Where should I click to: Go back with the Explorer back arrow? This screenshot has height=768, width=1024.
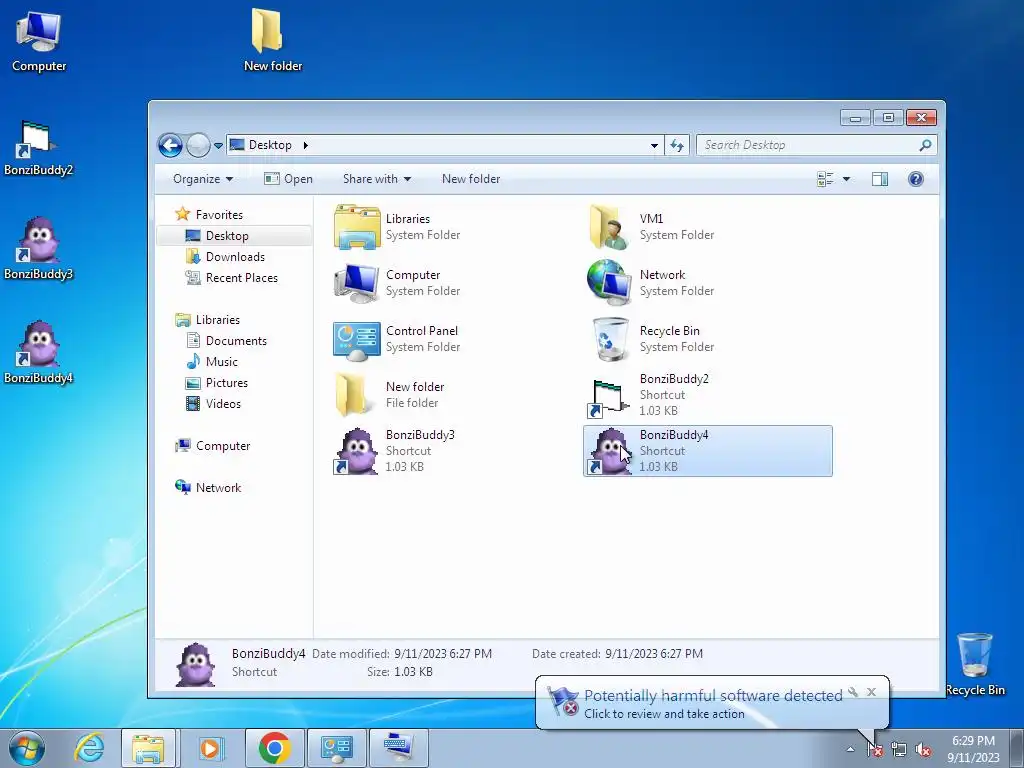click(170, 145)
